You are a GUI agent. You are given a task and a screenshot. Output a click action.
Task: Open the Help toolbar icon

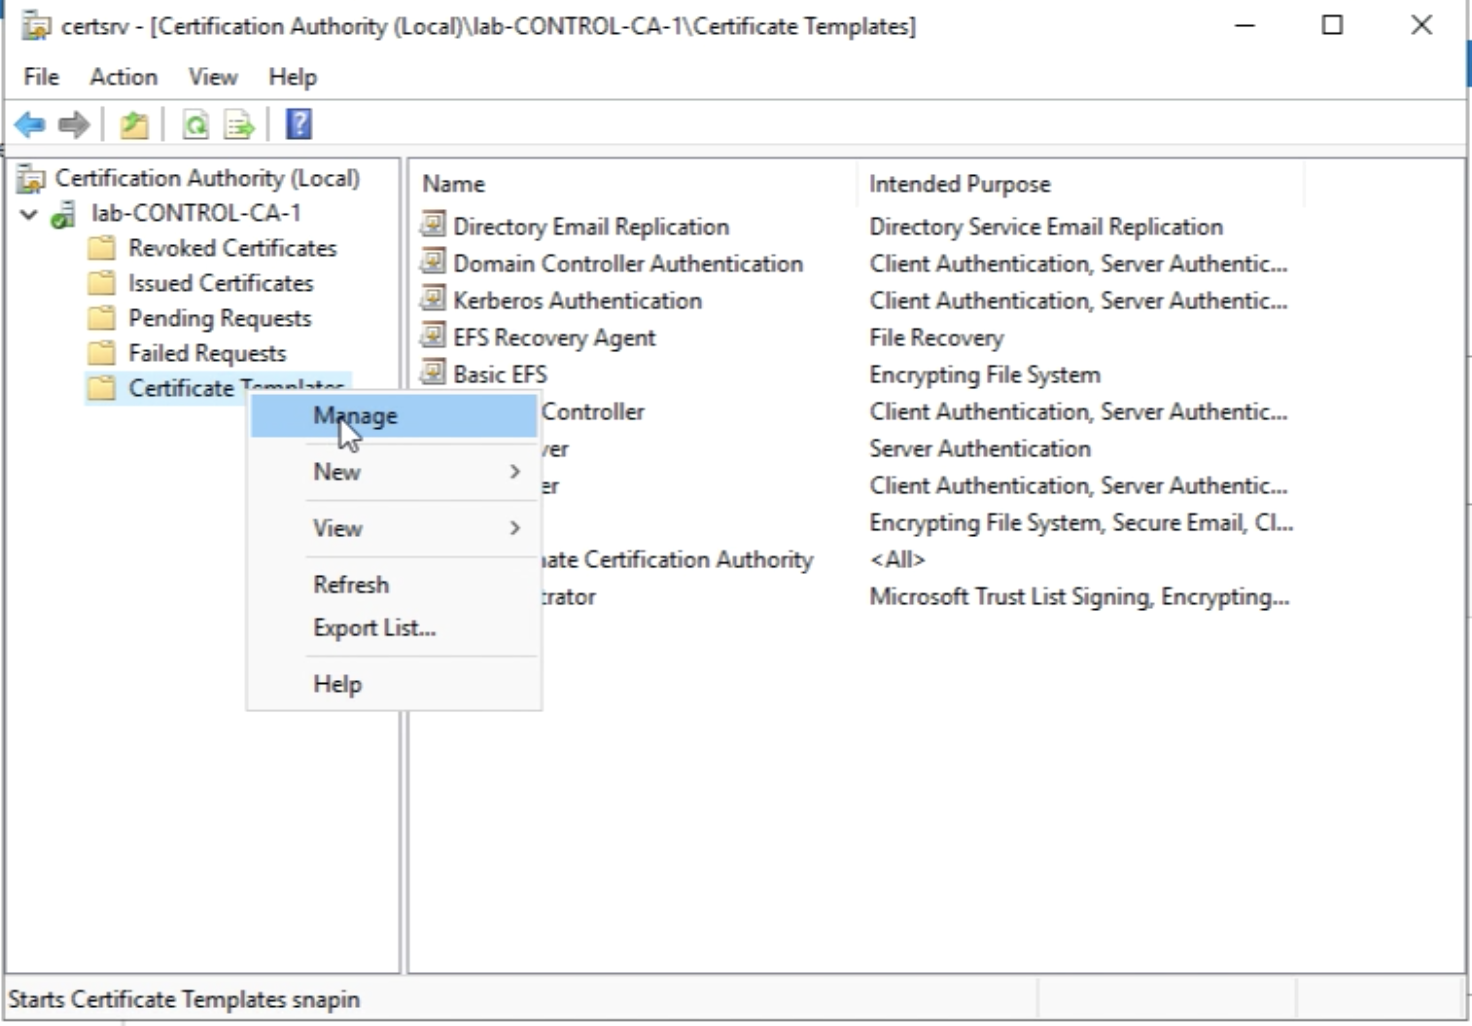pos(298,124)
